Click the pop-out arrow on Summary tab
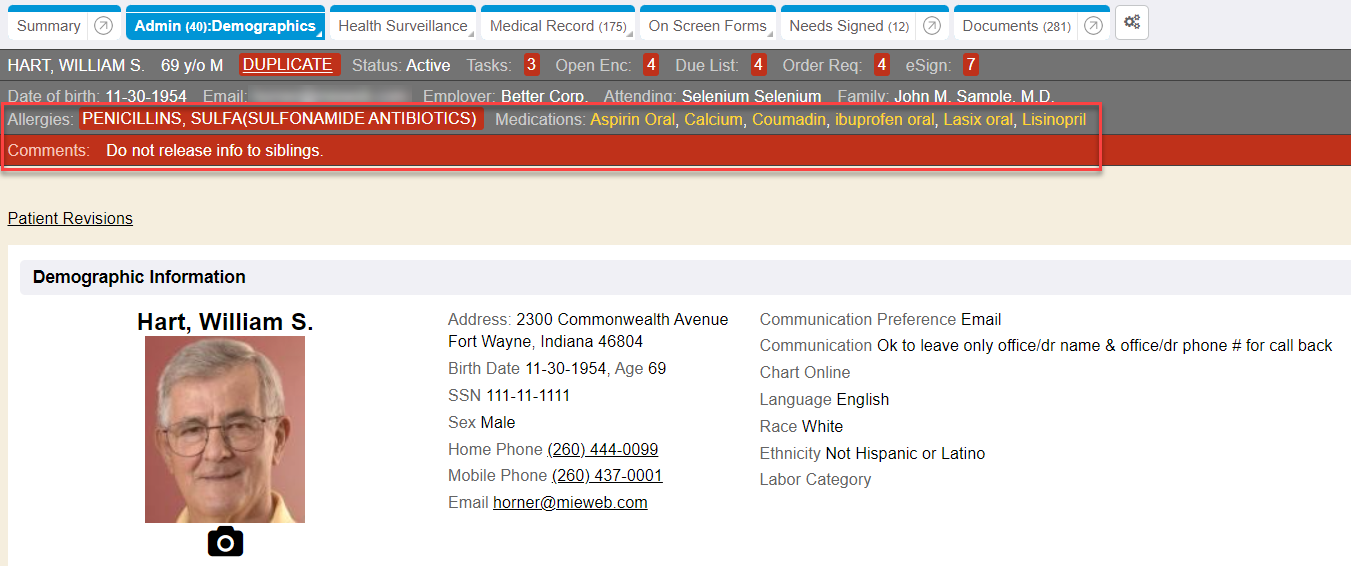 pyautogui.click(x=103, y=26)
